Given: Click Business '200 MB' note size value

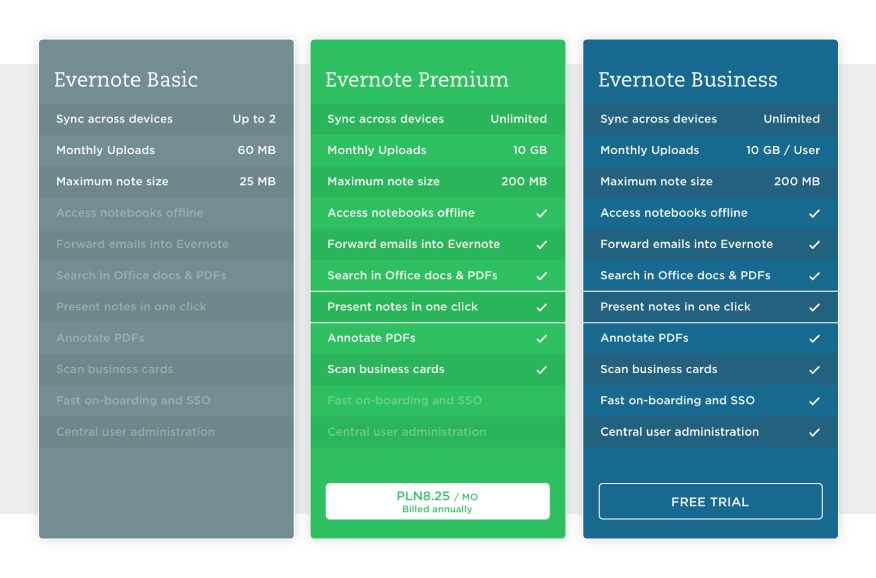Looking at the screenshot, I should click(x=797, y=181).
